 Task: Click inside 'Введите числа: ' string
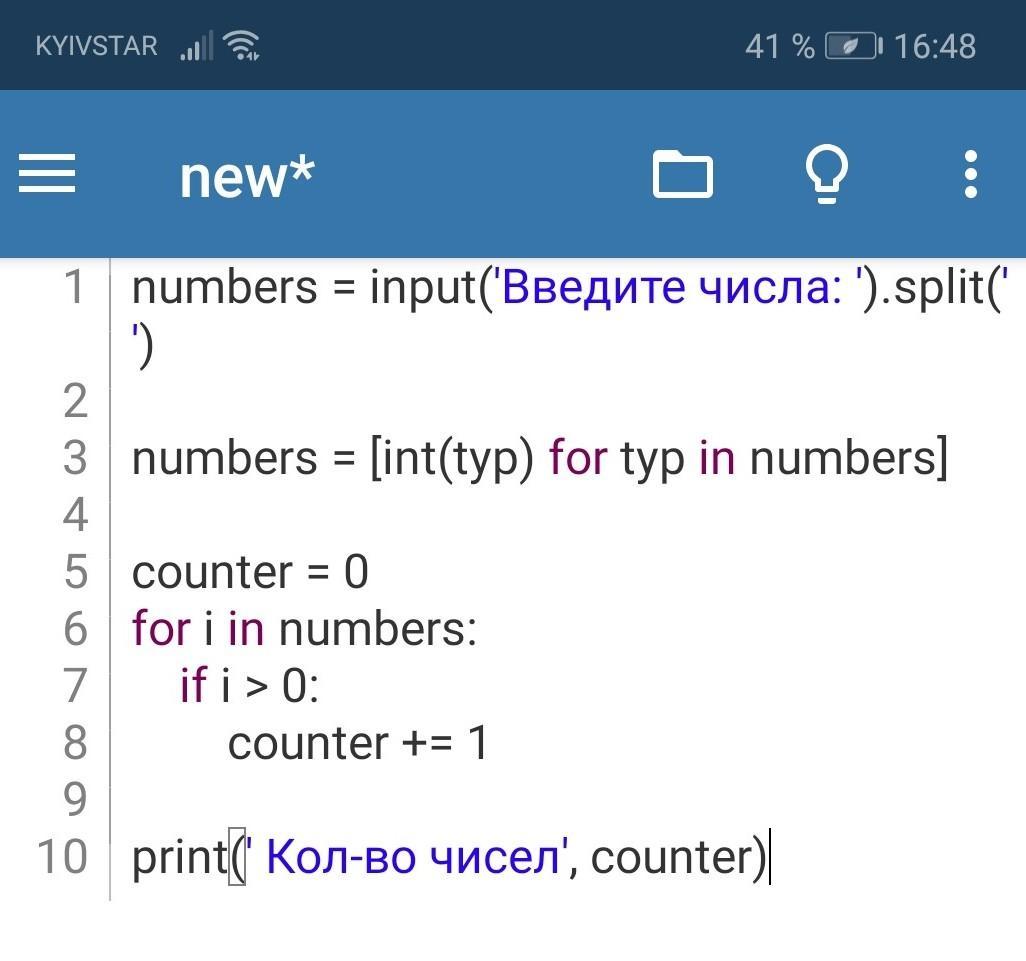[672, 288]
